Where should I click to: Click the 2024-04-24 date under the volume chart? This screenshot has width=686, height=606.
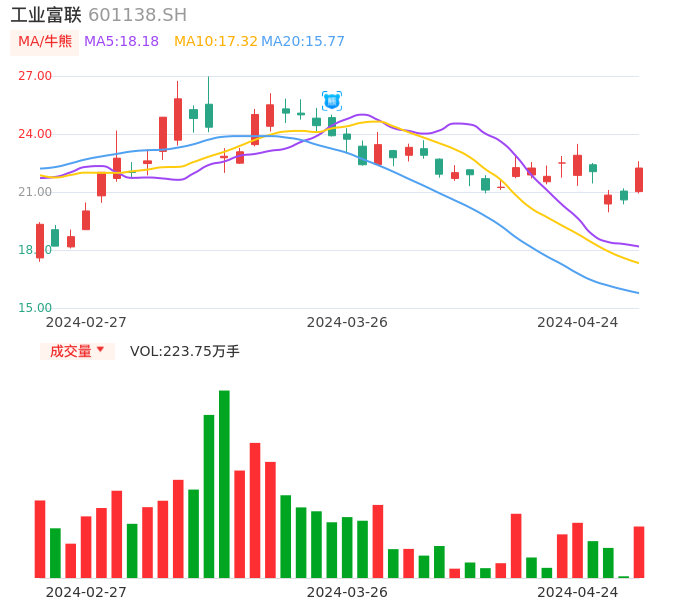tap(577, 592)
